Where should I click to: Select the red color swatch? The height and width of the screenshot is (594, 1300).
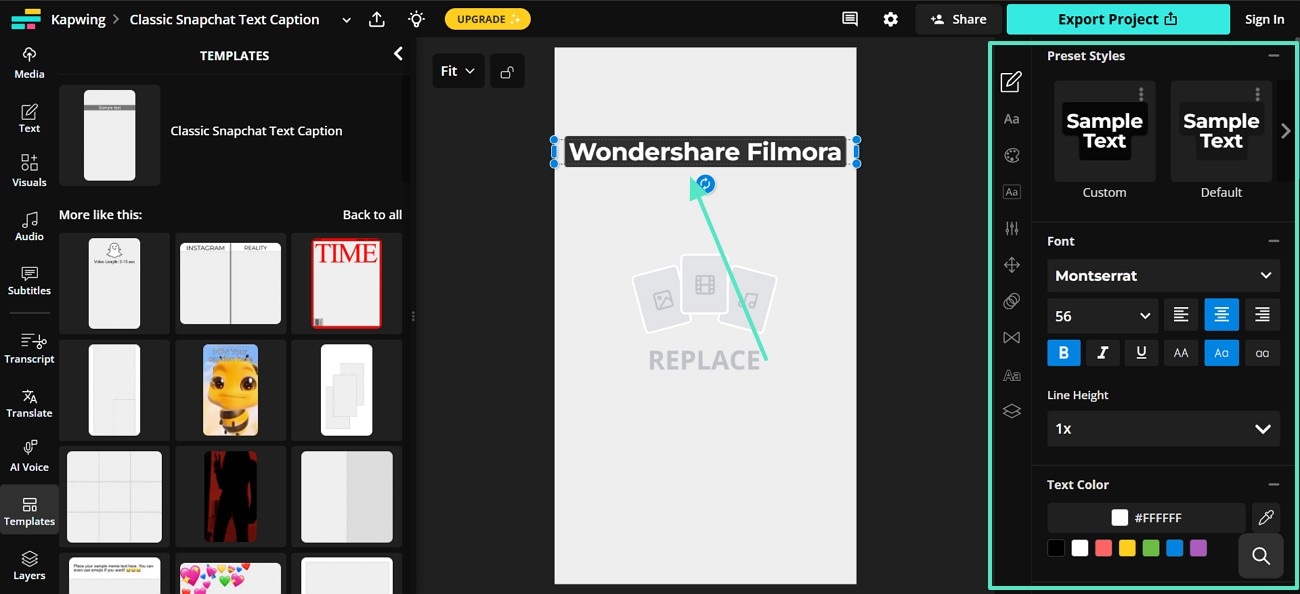[x=1103, y=548]
